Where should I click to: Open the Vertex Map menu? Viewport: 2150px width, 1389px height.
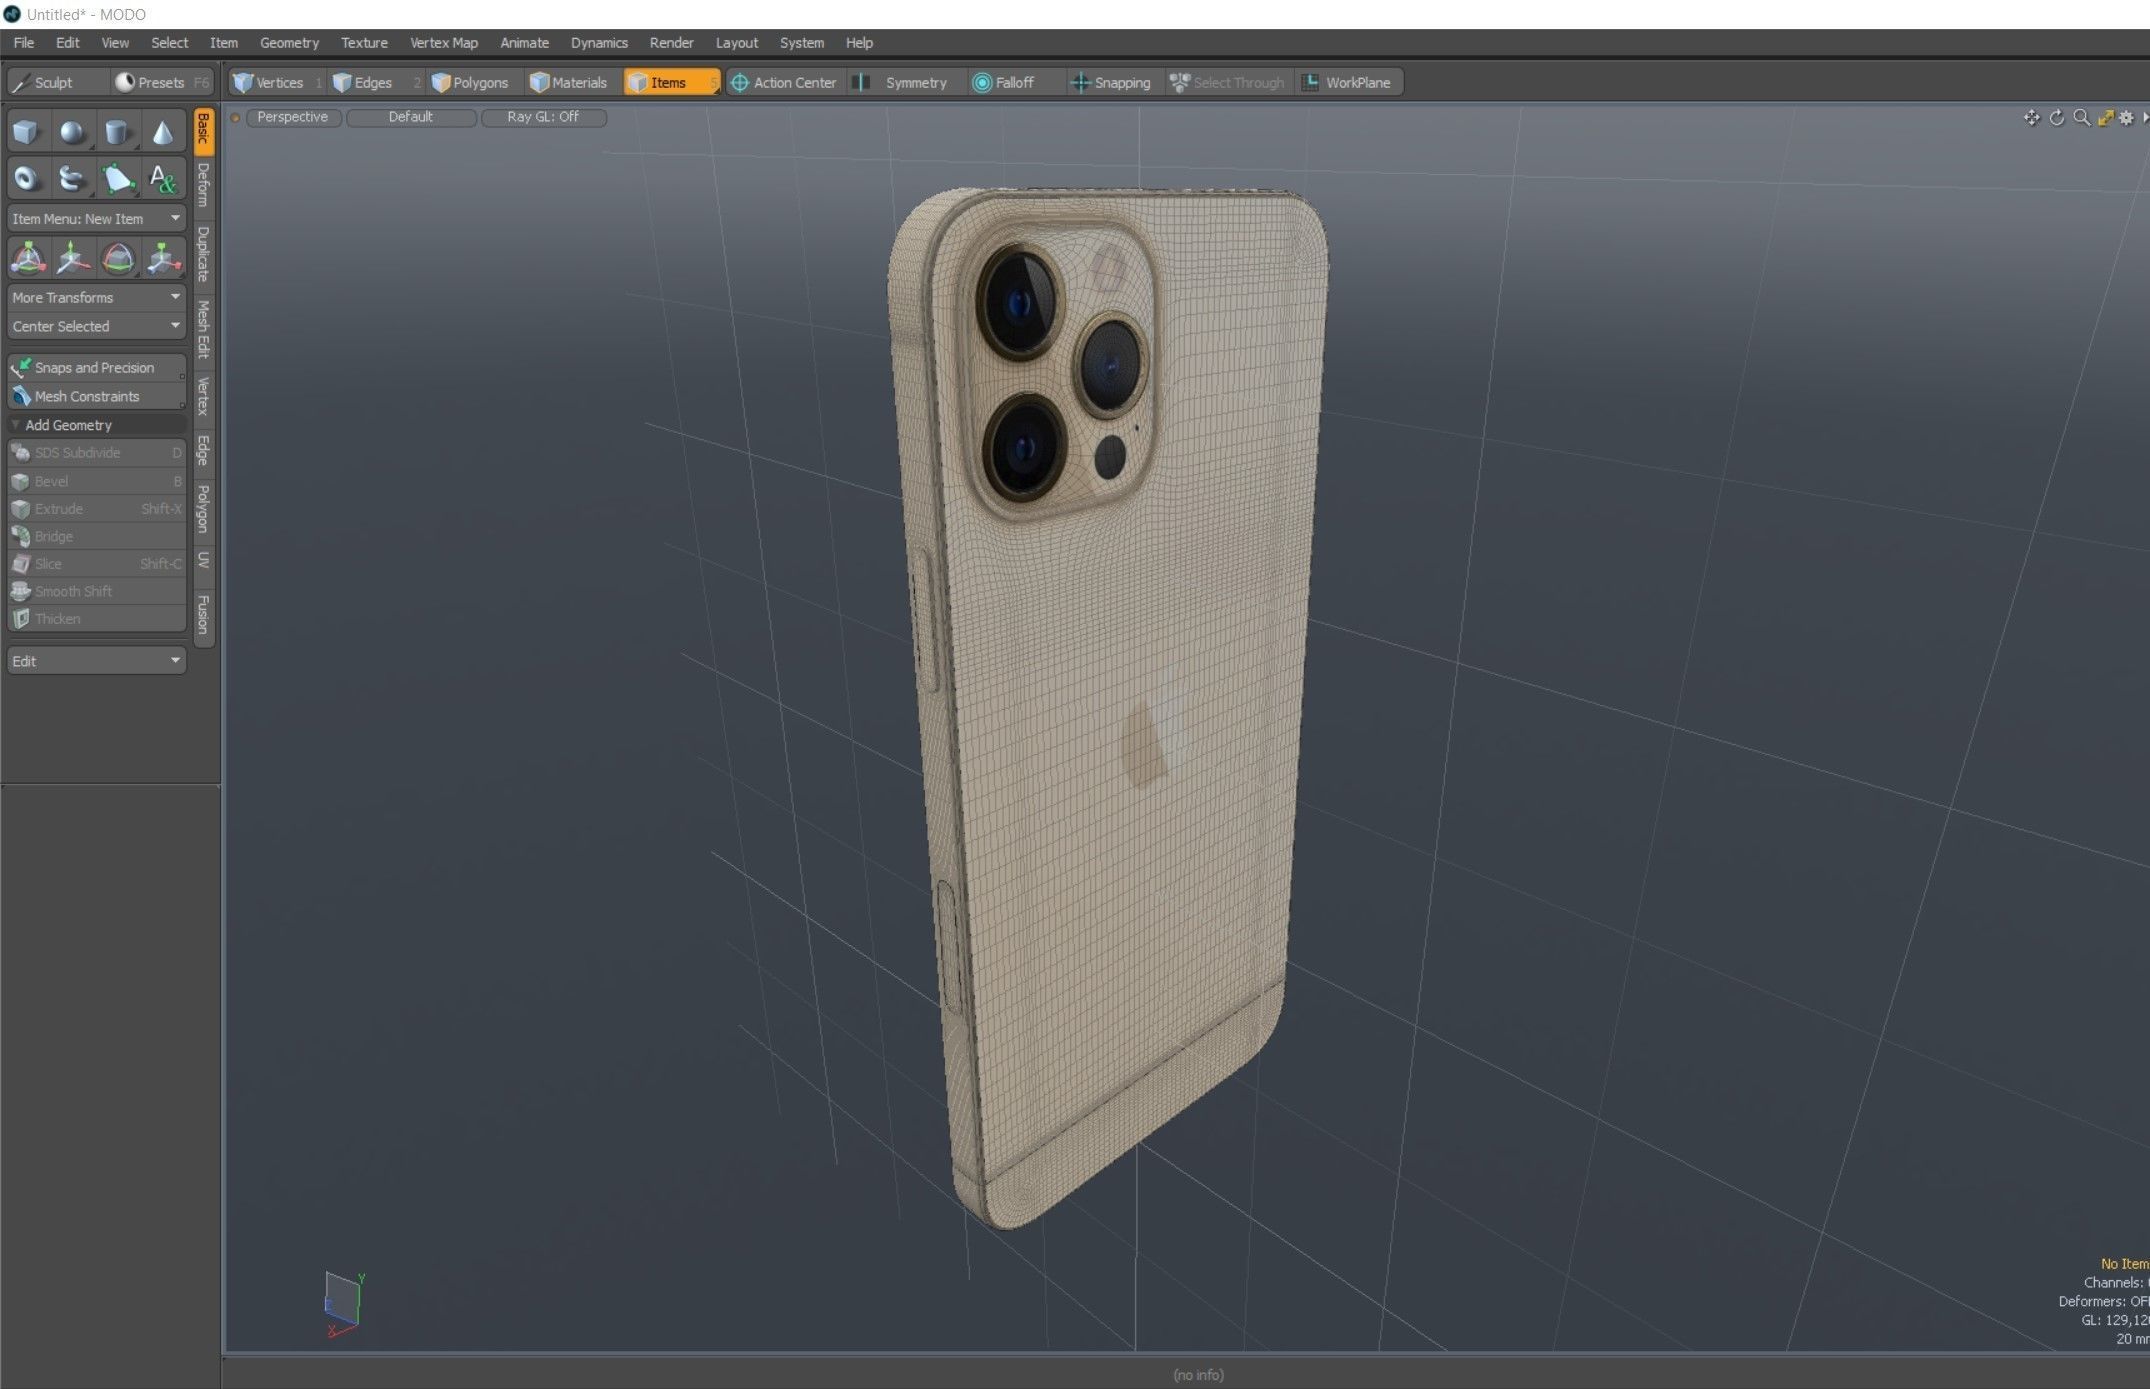pos(444,43)
